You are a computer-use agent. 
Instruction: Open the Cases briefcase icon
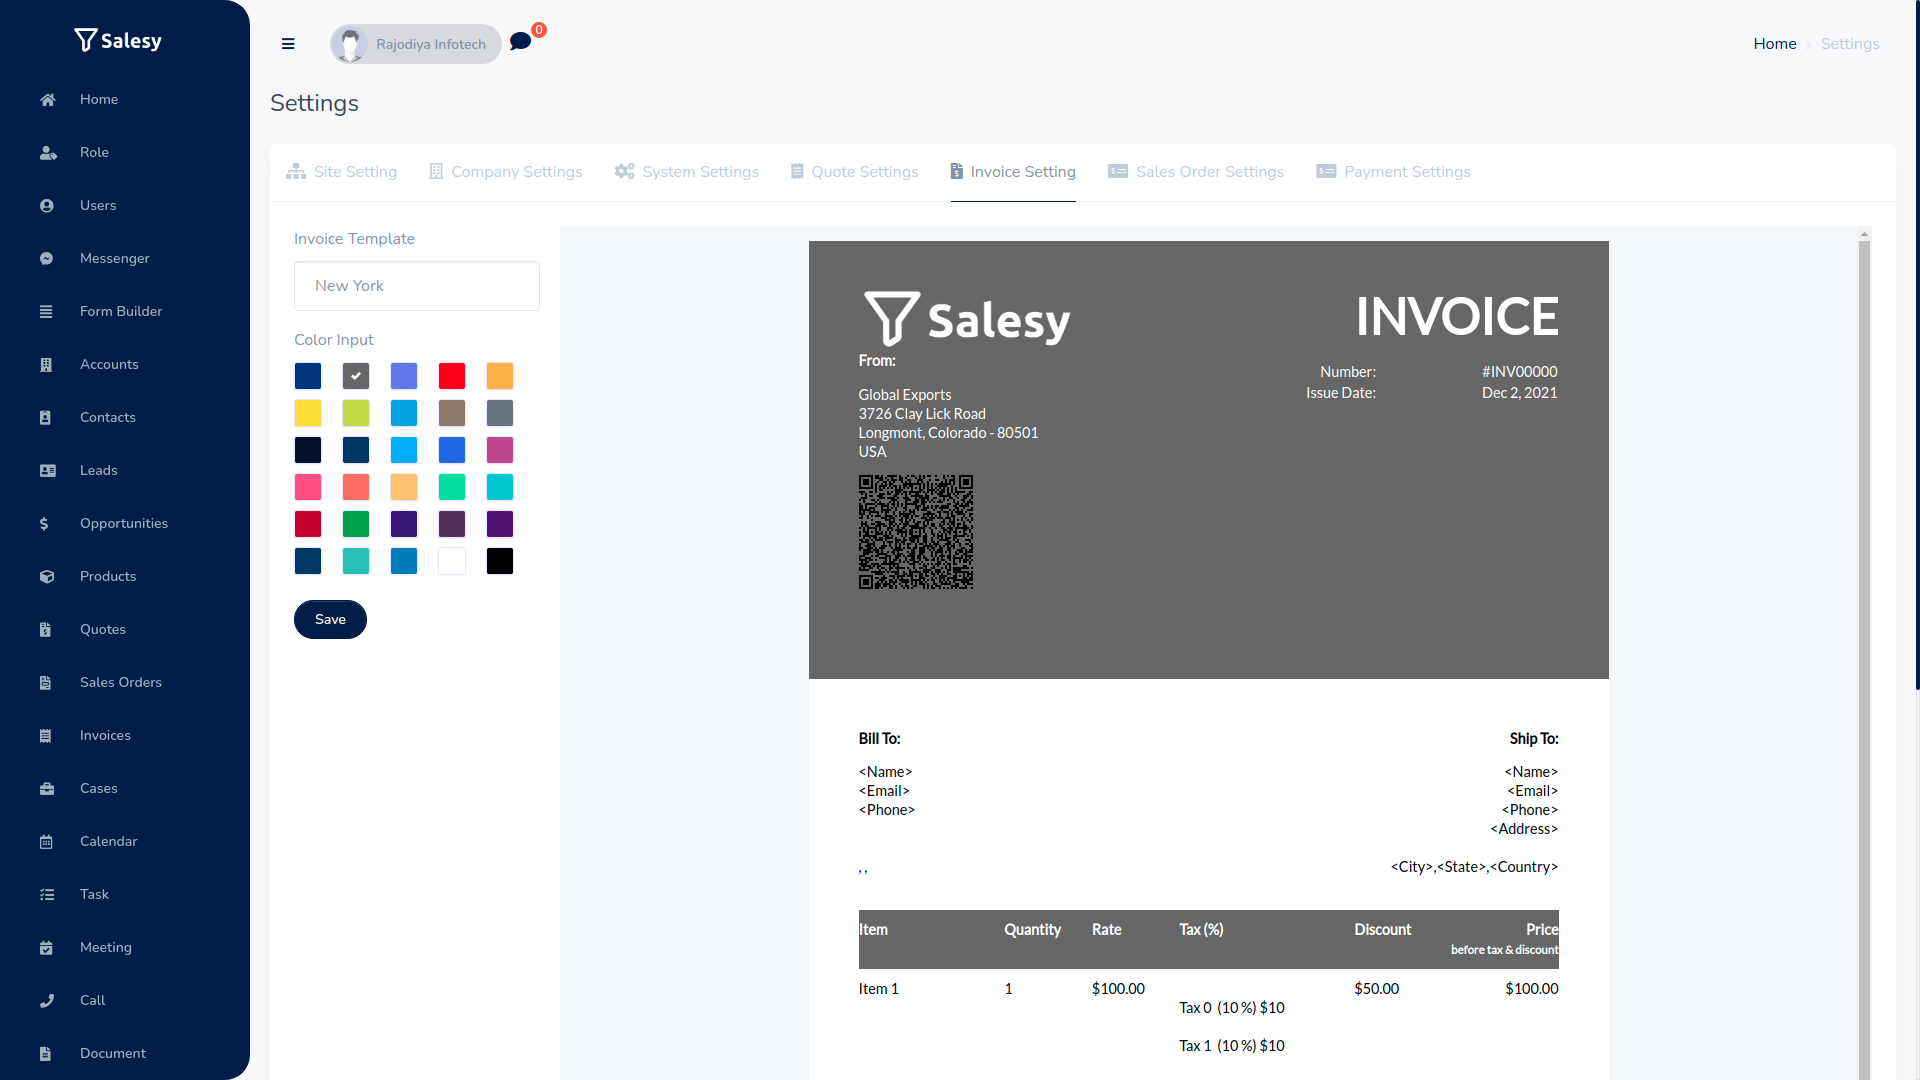(47, 788)
